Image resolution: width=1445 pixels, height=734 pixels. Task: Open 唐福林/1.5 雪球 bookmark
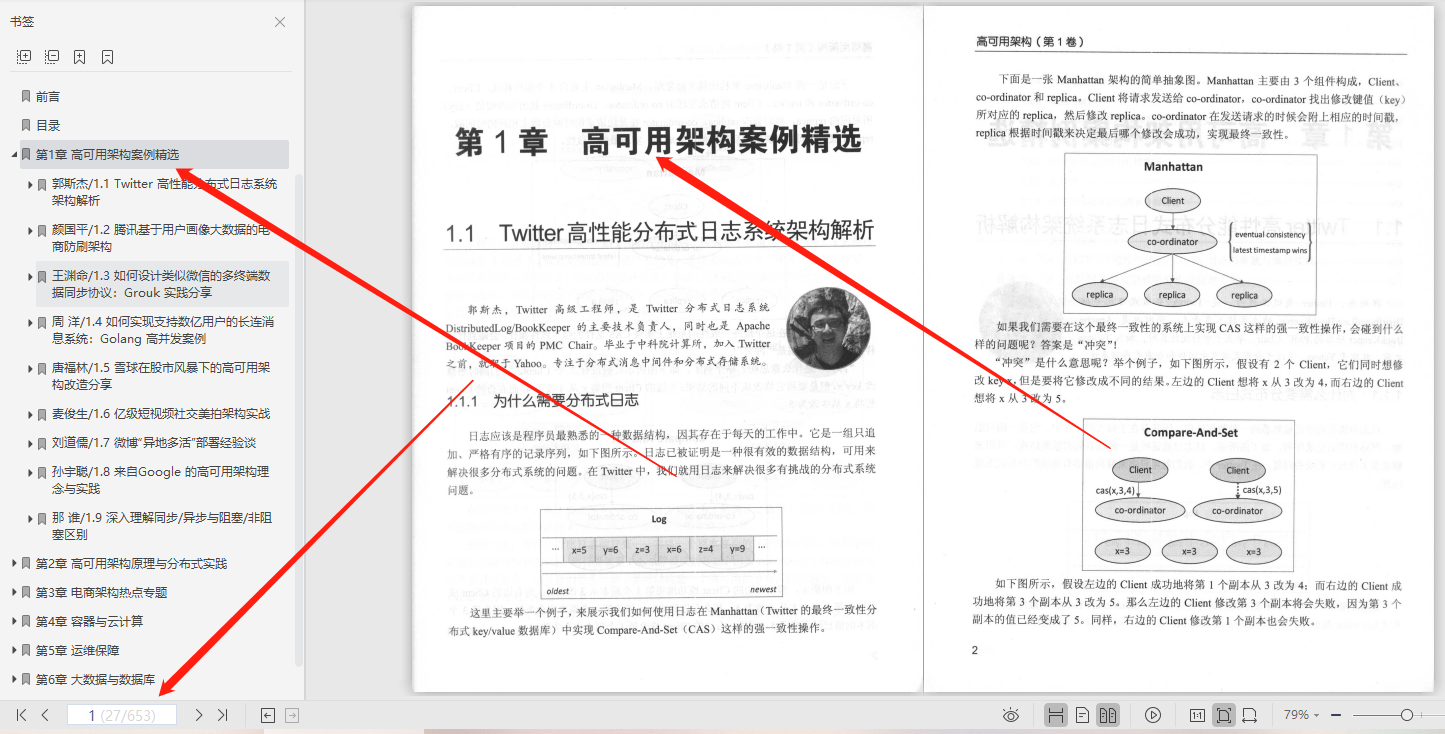tap(161, 376)
